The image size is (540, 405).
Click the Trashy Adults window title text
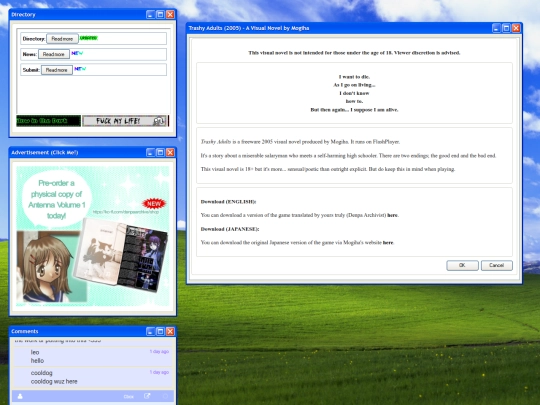249,28
